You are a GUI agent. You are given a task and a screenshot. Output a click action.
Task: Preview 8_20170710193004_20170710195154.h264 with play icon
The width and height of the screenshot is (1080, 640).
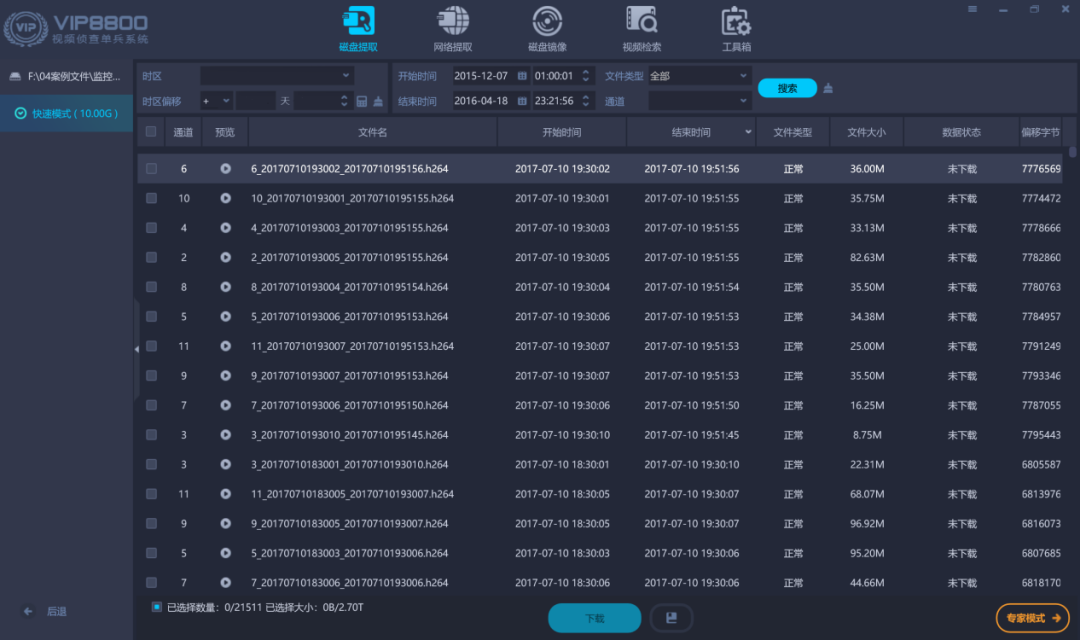(225, 287)
